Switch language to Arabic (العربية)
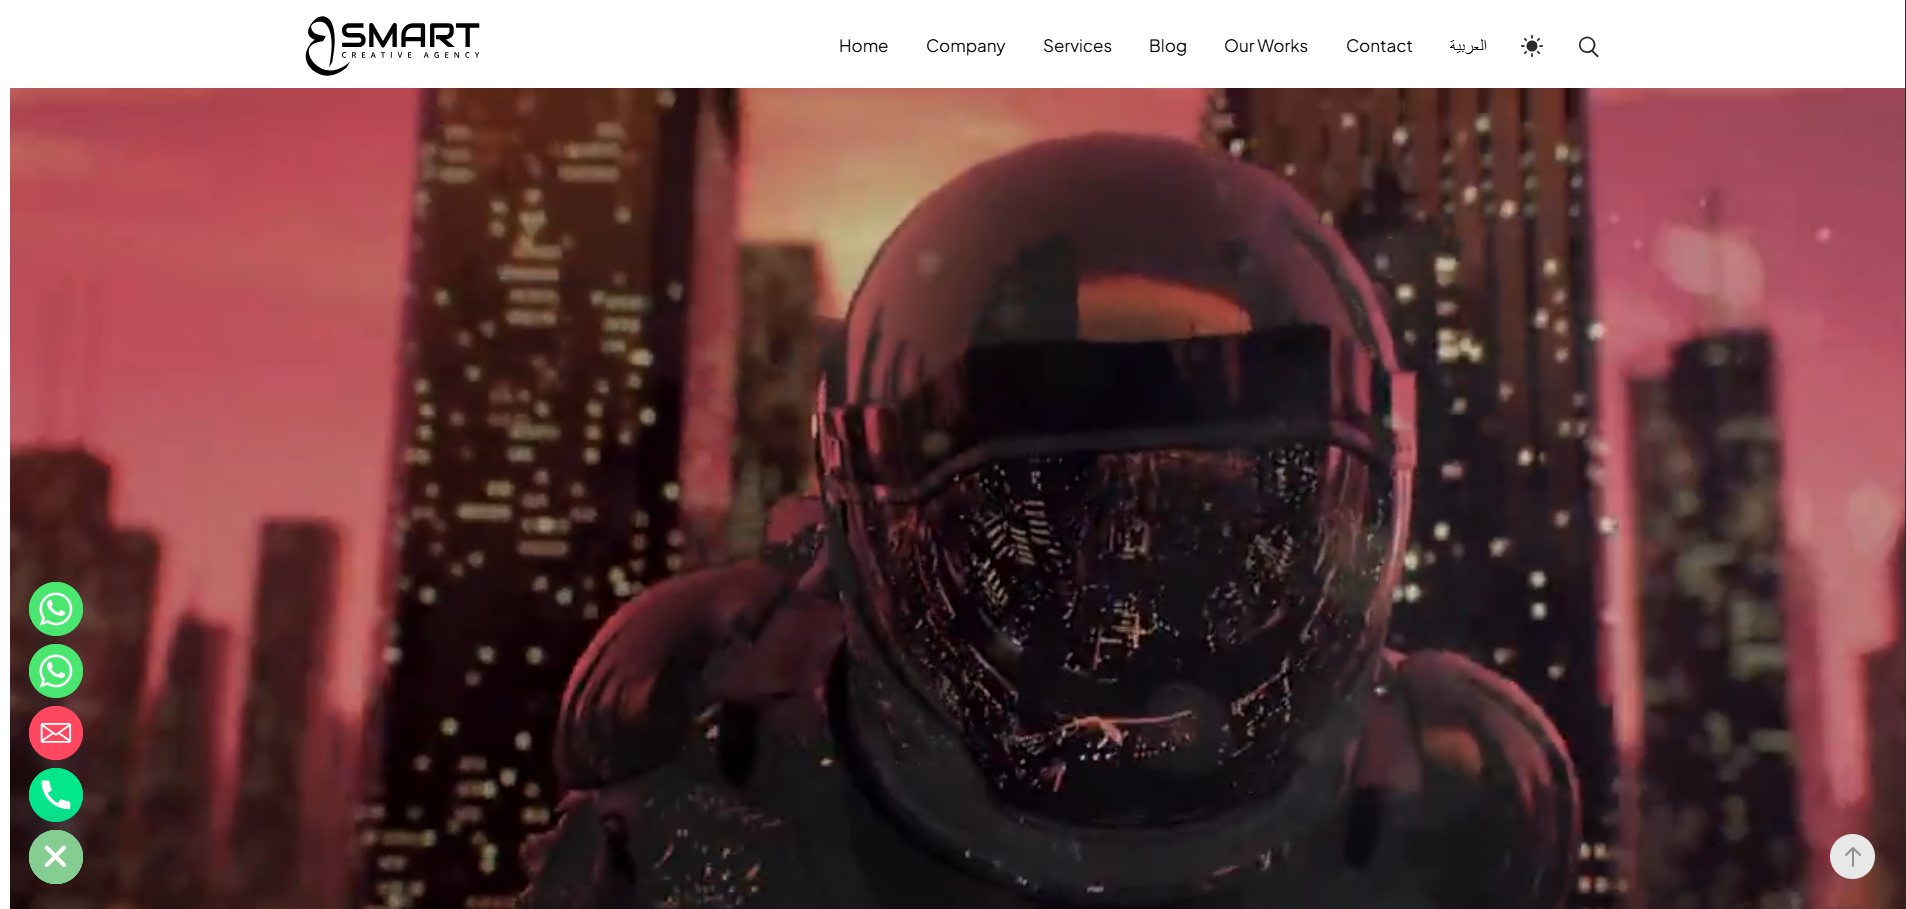1906x909 pixels. (1468, 46)
